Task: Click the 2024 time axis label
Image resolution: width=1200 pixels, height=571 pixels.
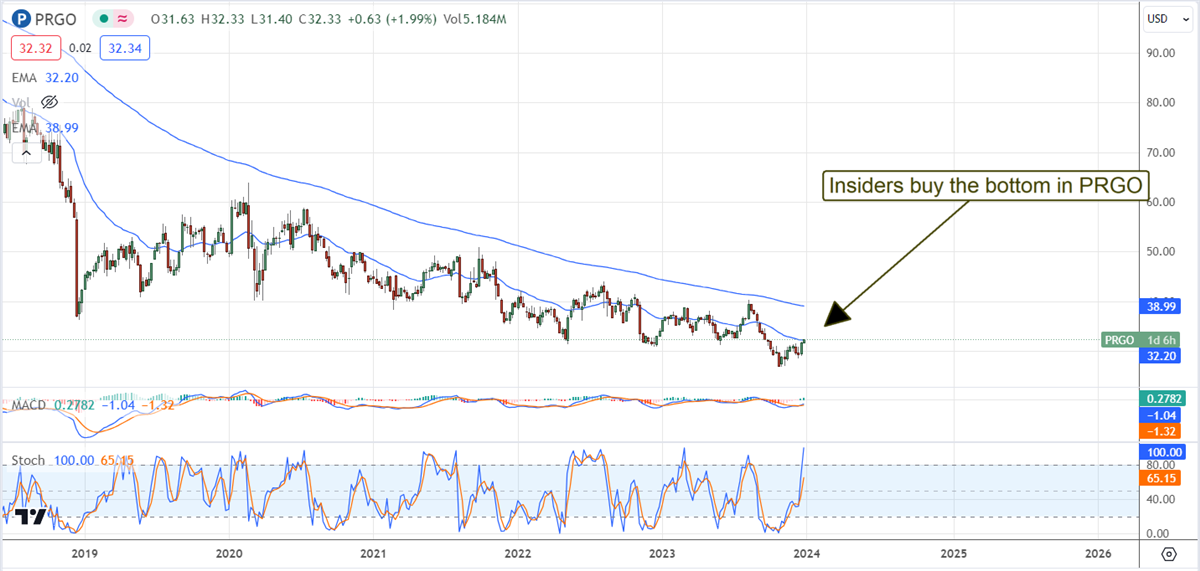Action: tap(806, 552)
